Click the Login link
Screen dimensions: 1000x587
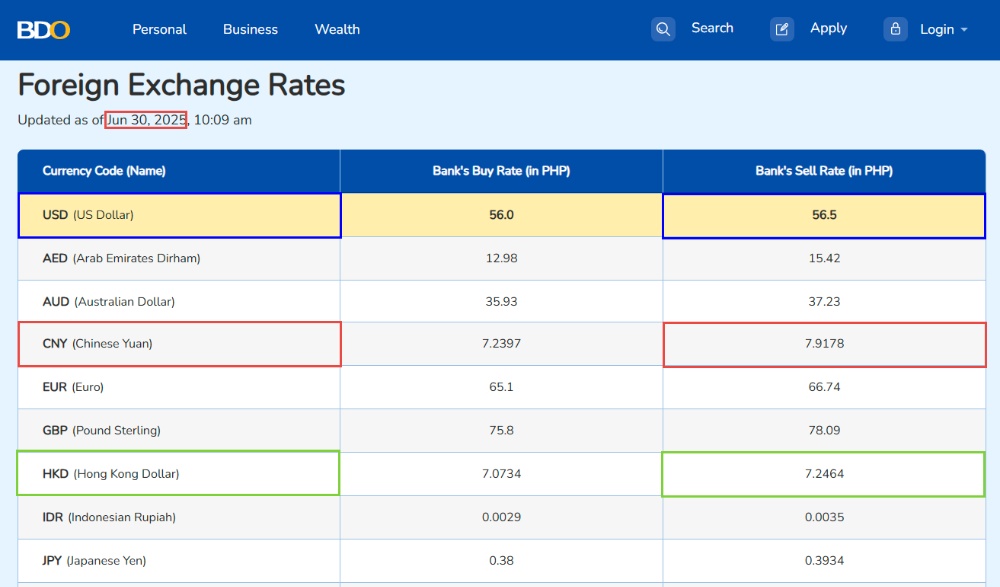(937, 29)
